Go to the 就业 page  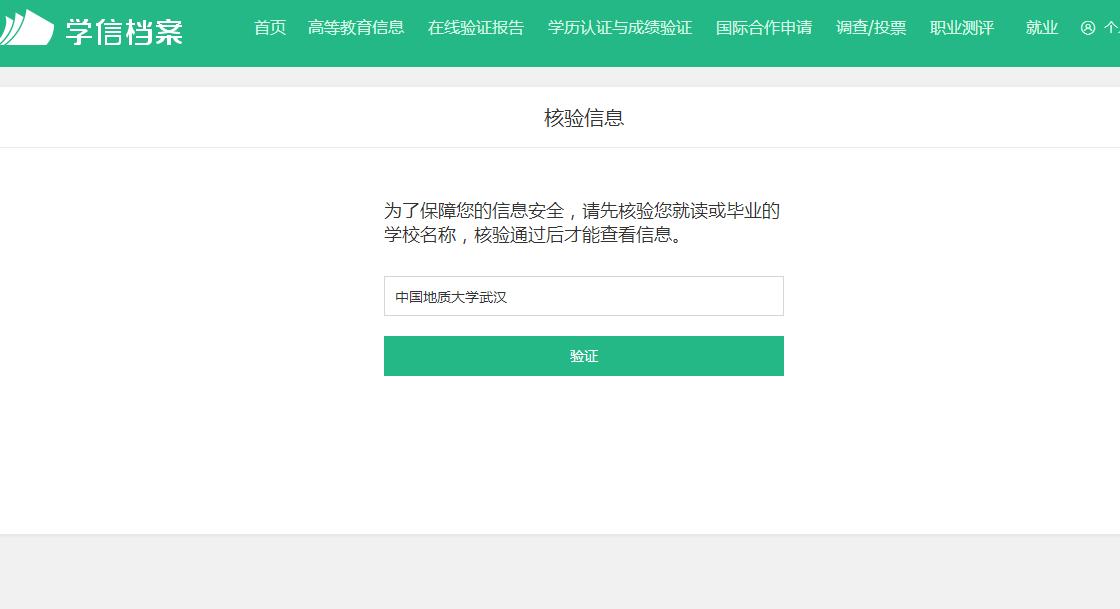click(1042, 28)
